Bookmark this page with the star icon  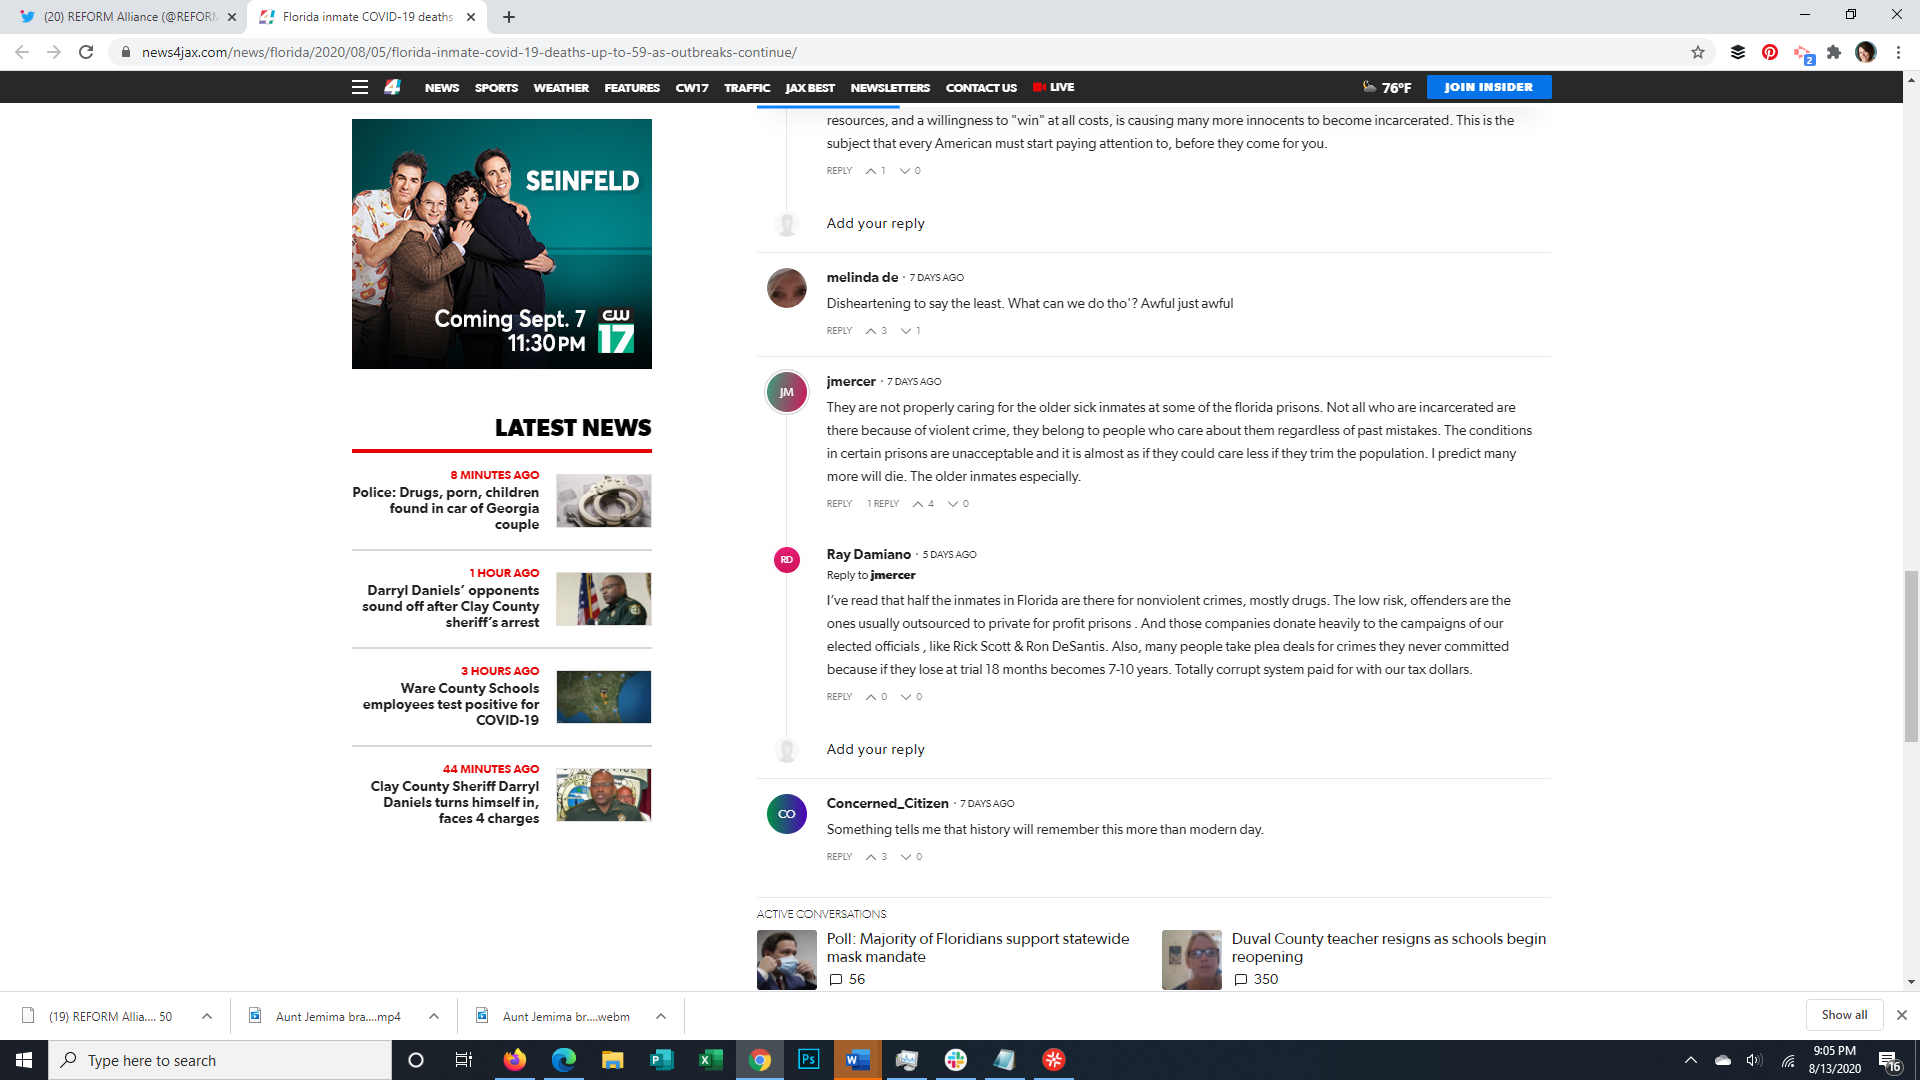click(x=1697, y=52)
